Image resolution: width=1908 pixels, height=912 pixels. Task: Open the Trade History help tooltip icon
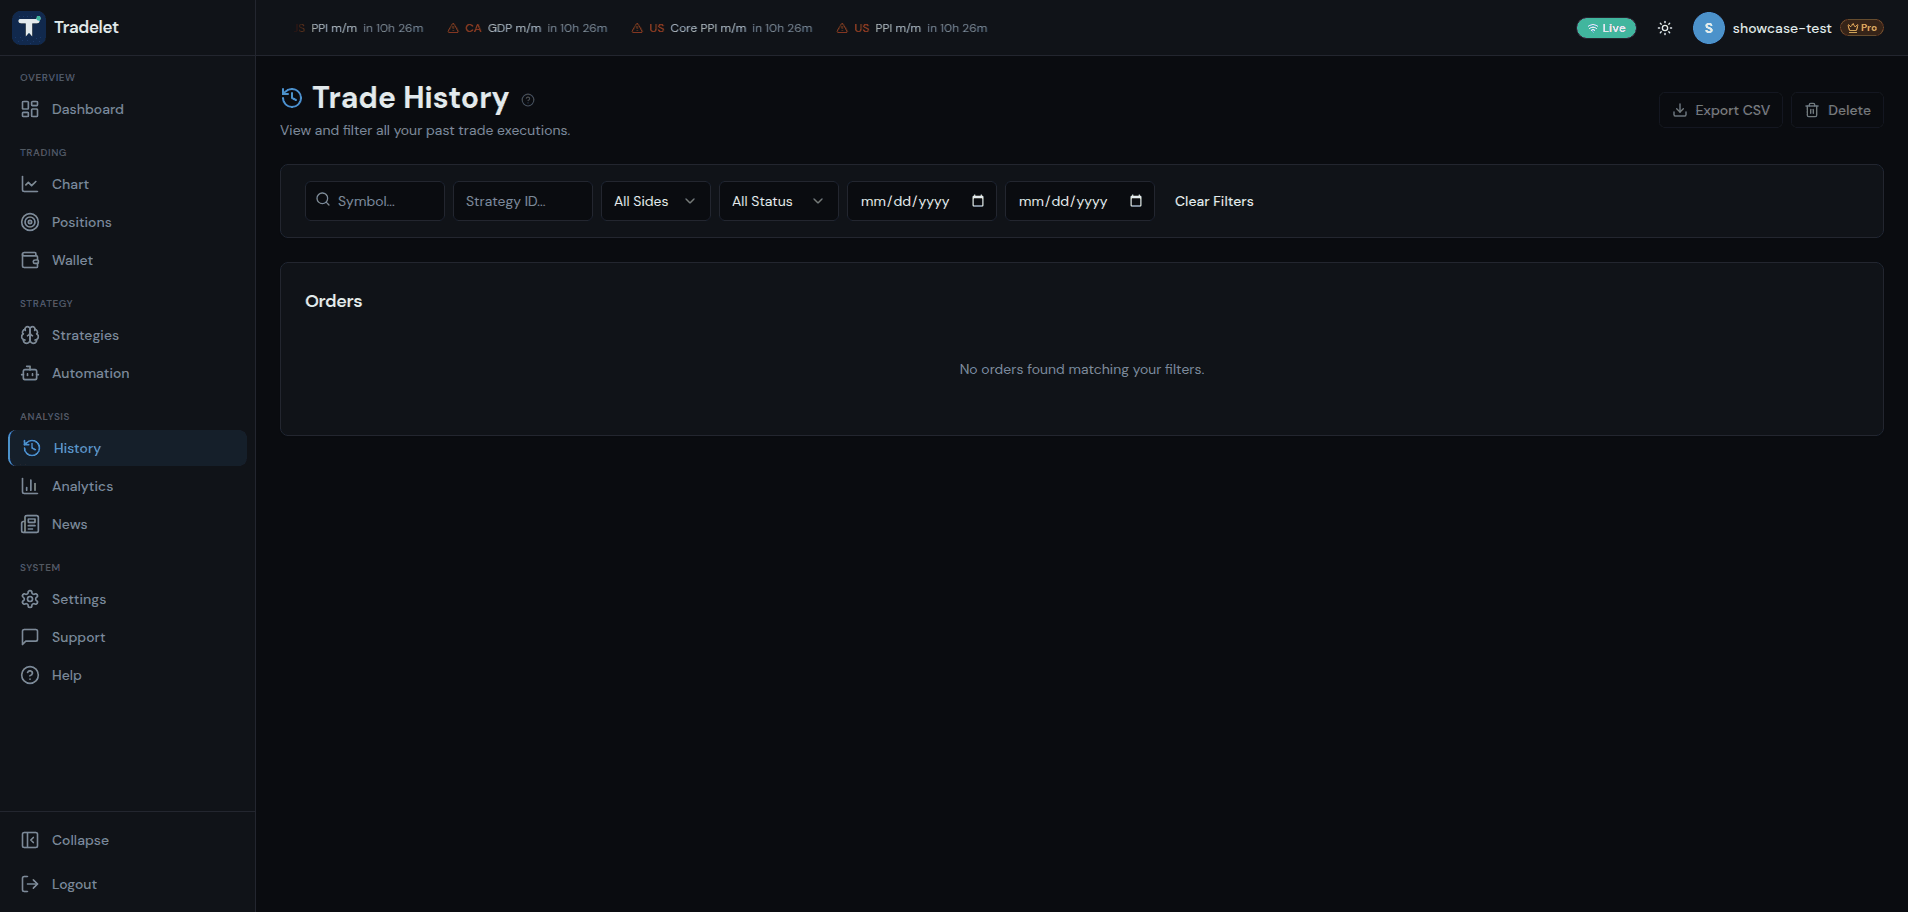click(x=528, y=100)
